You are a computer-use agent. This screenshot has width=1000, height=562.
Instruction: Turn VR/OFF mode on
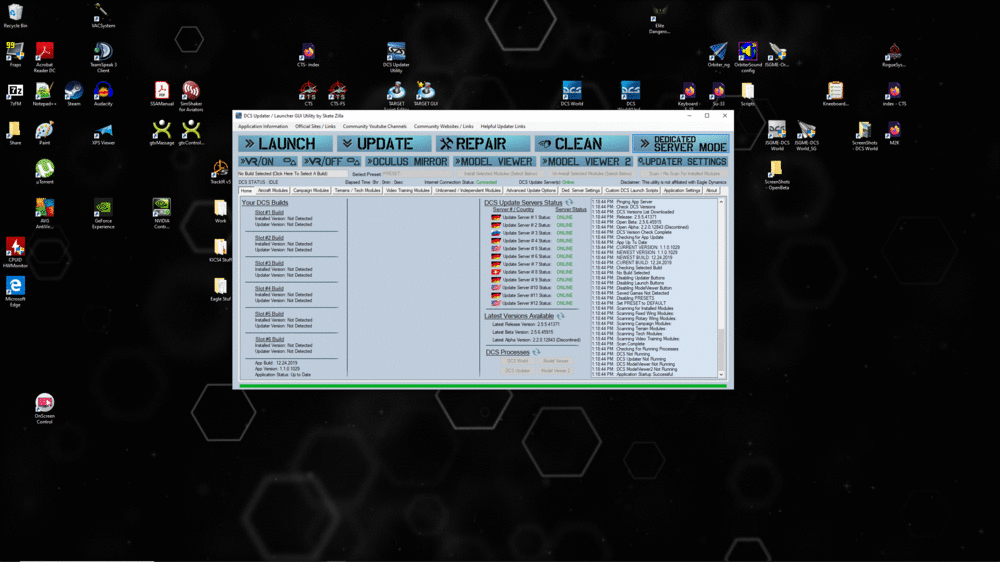(x=331, y=162)
